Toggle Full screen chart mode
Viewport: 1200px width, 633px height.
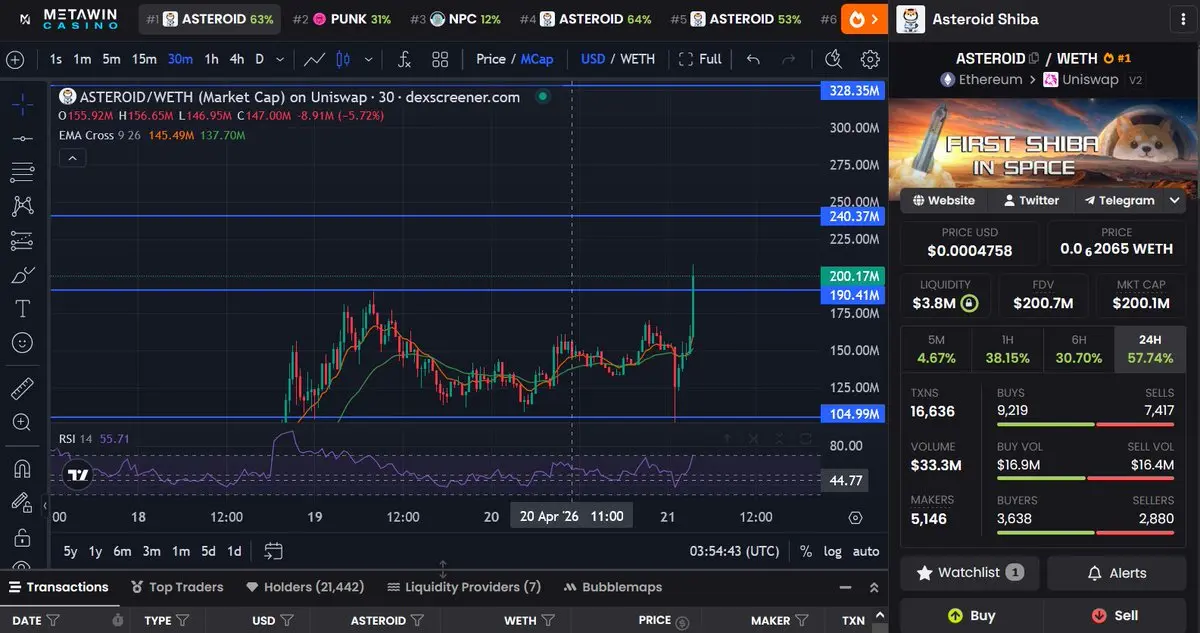[x=700, y=59]
